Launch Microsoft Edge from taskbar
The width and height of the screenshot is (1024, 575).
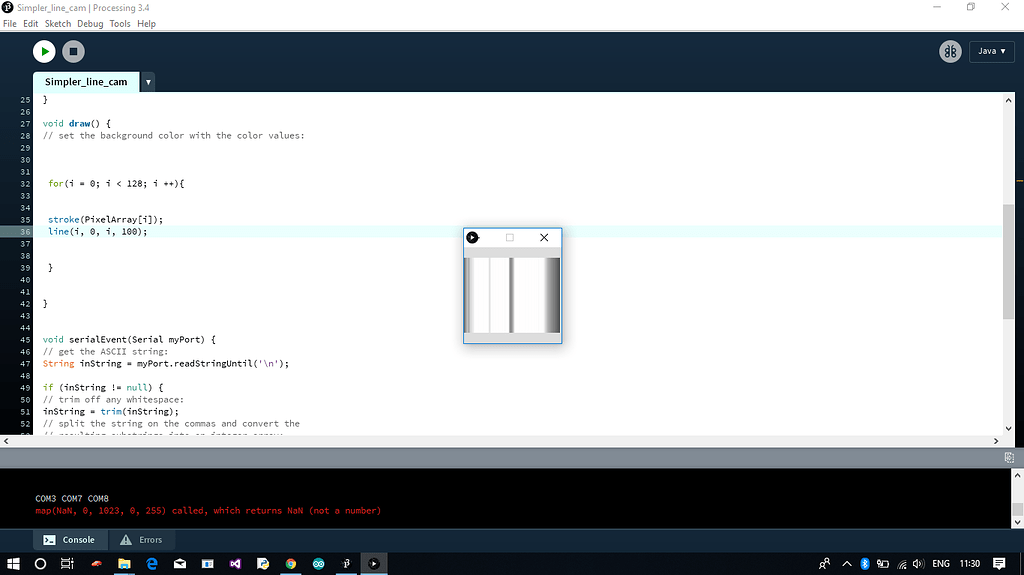(152, 563)
